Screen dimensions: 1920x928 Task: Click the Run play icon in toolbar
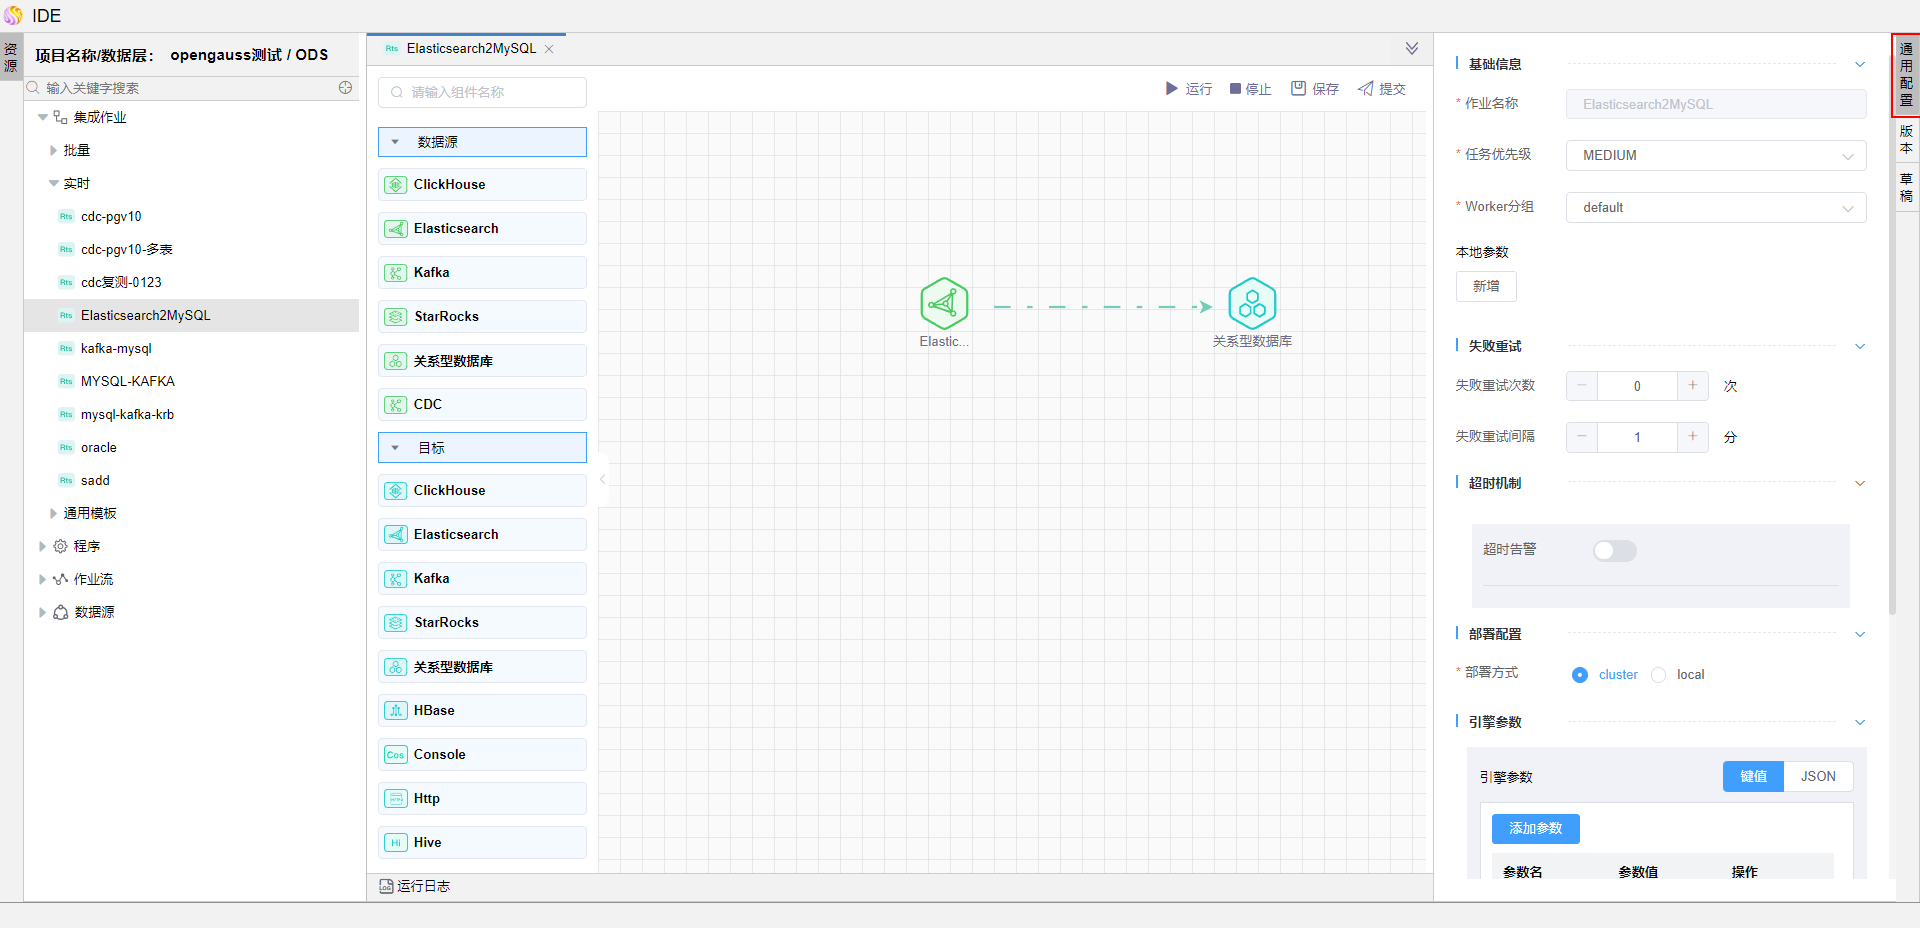1171,89
